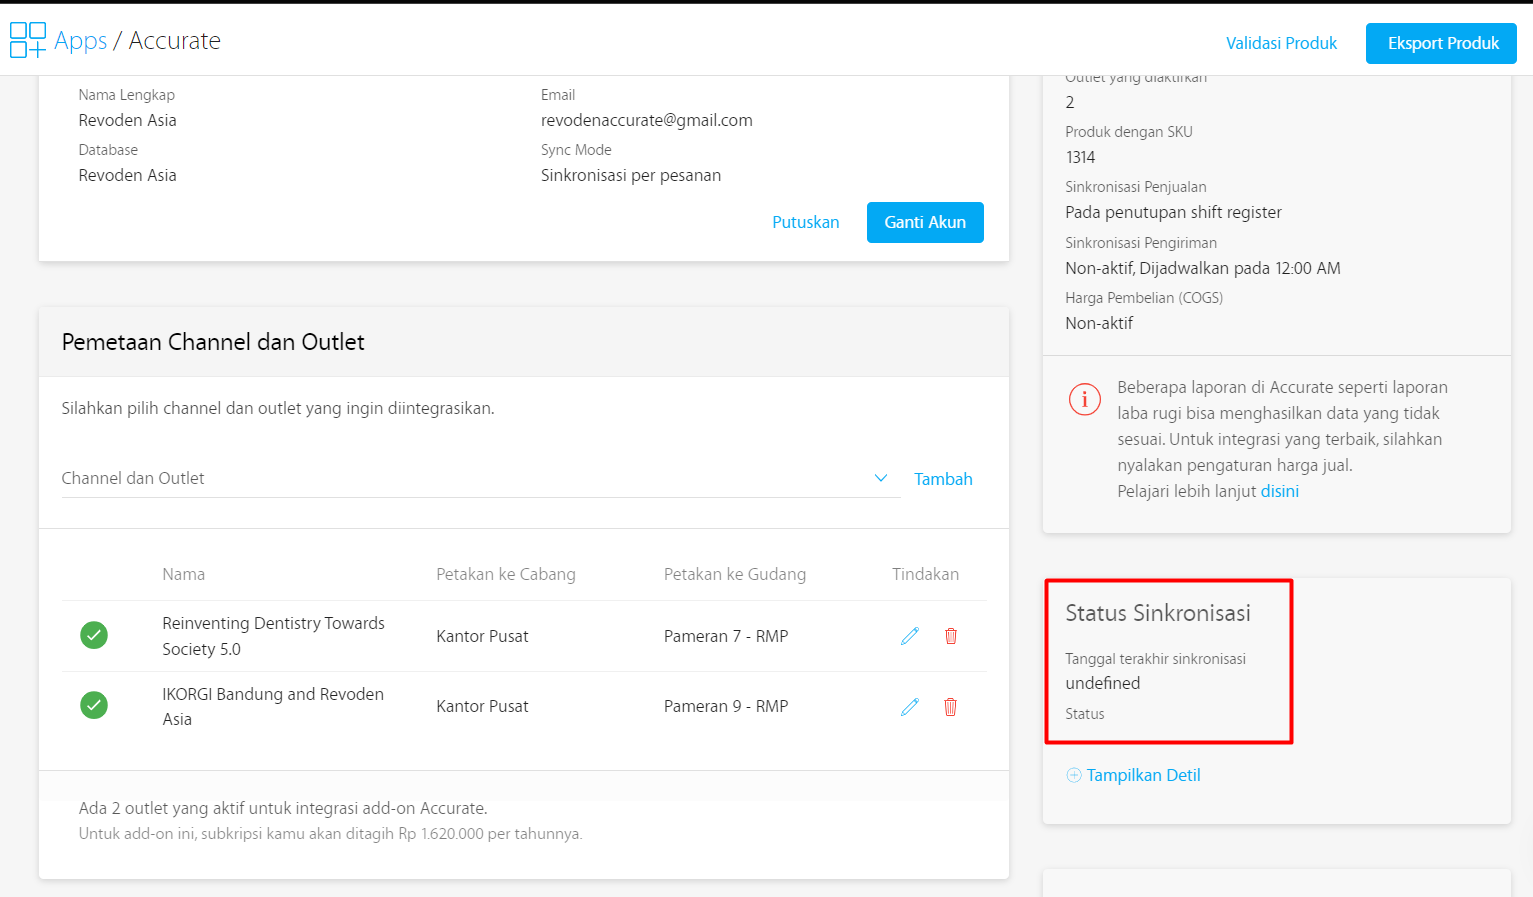1533x897 pixels.
Task: Edit the Reinventing Dentistry Towards Society outlet mapping
Action: click(909, 636)
